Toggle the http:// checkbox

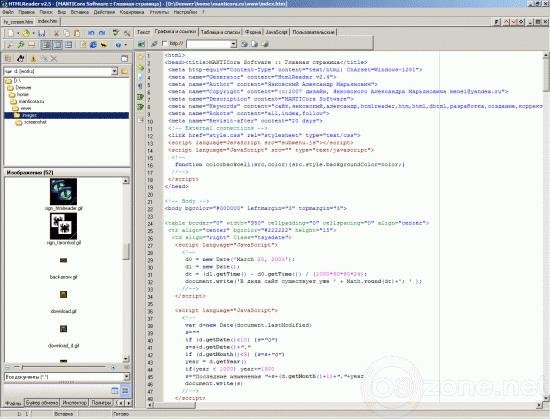pos(165,43)
